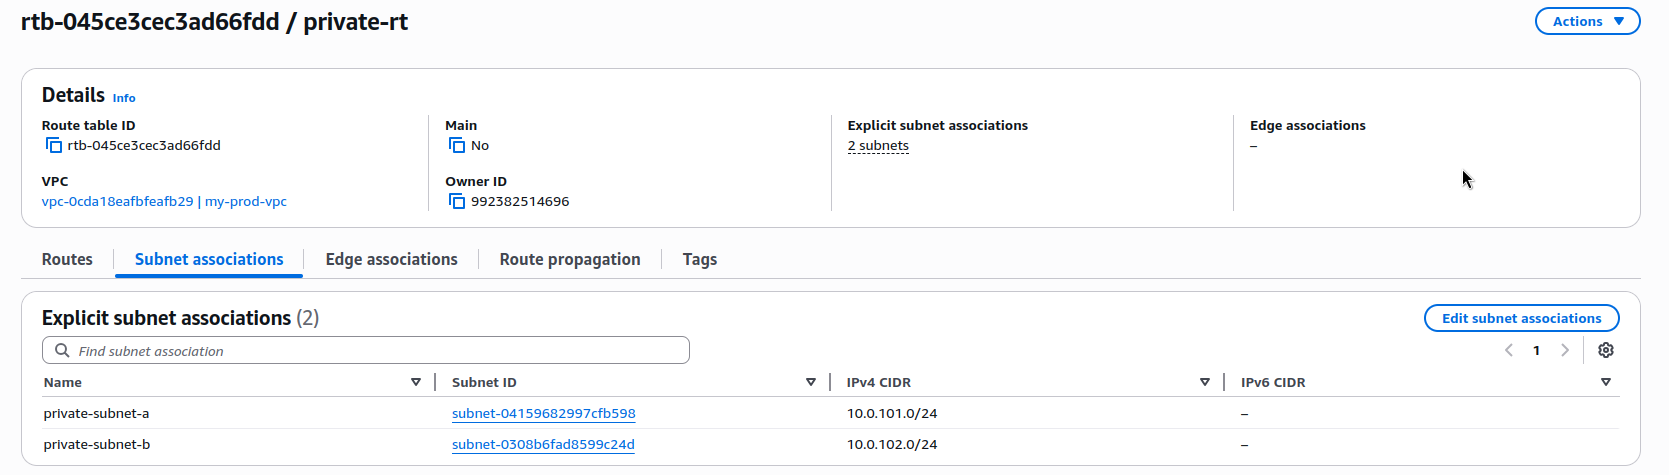Go to previous page of associations
This screenshot has width=1669, height=475.
click(x=1509, y=350)
